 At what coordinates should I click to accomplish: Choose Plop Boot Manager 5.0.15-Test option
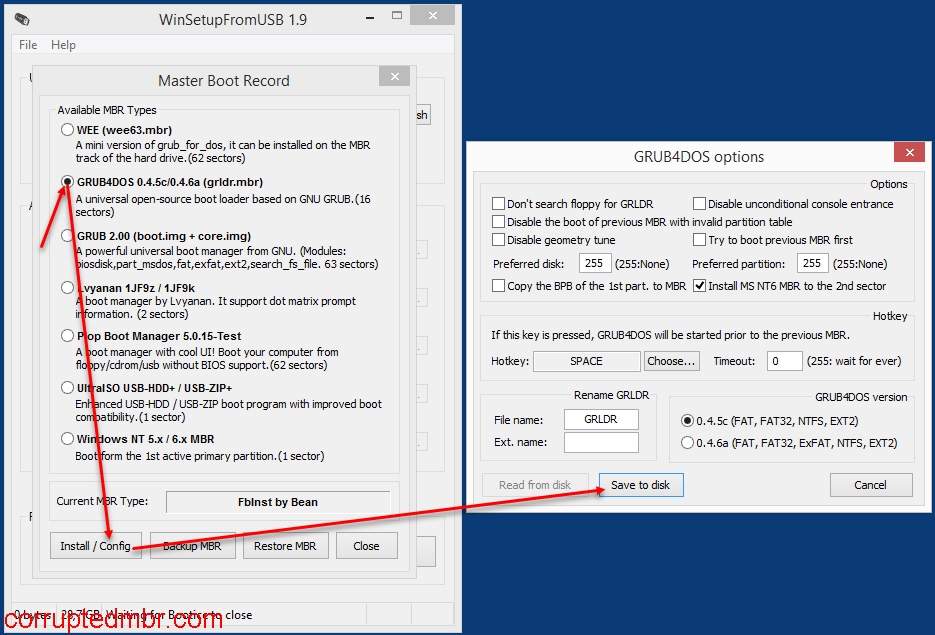67,336
